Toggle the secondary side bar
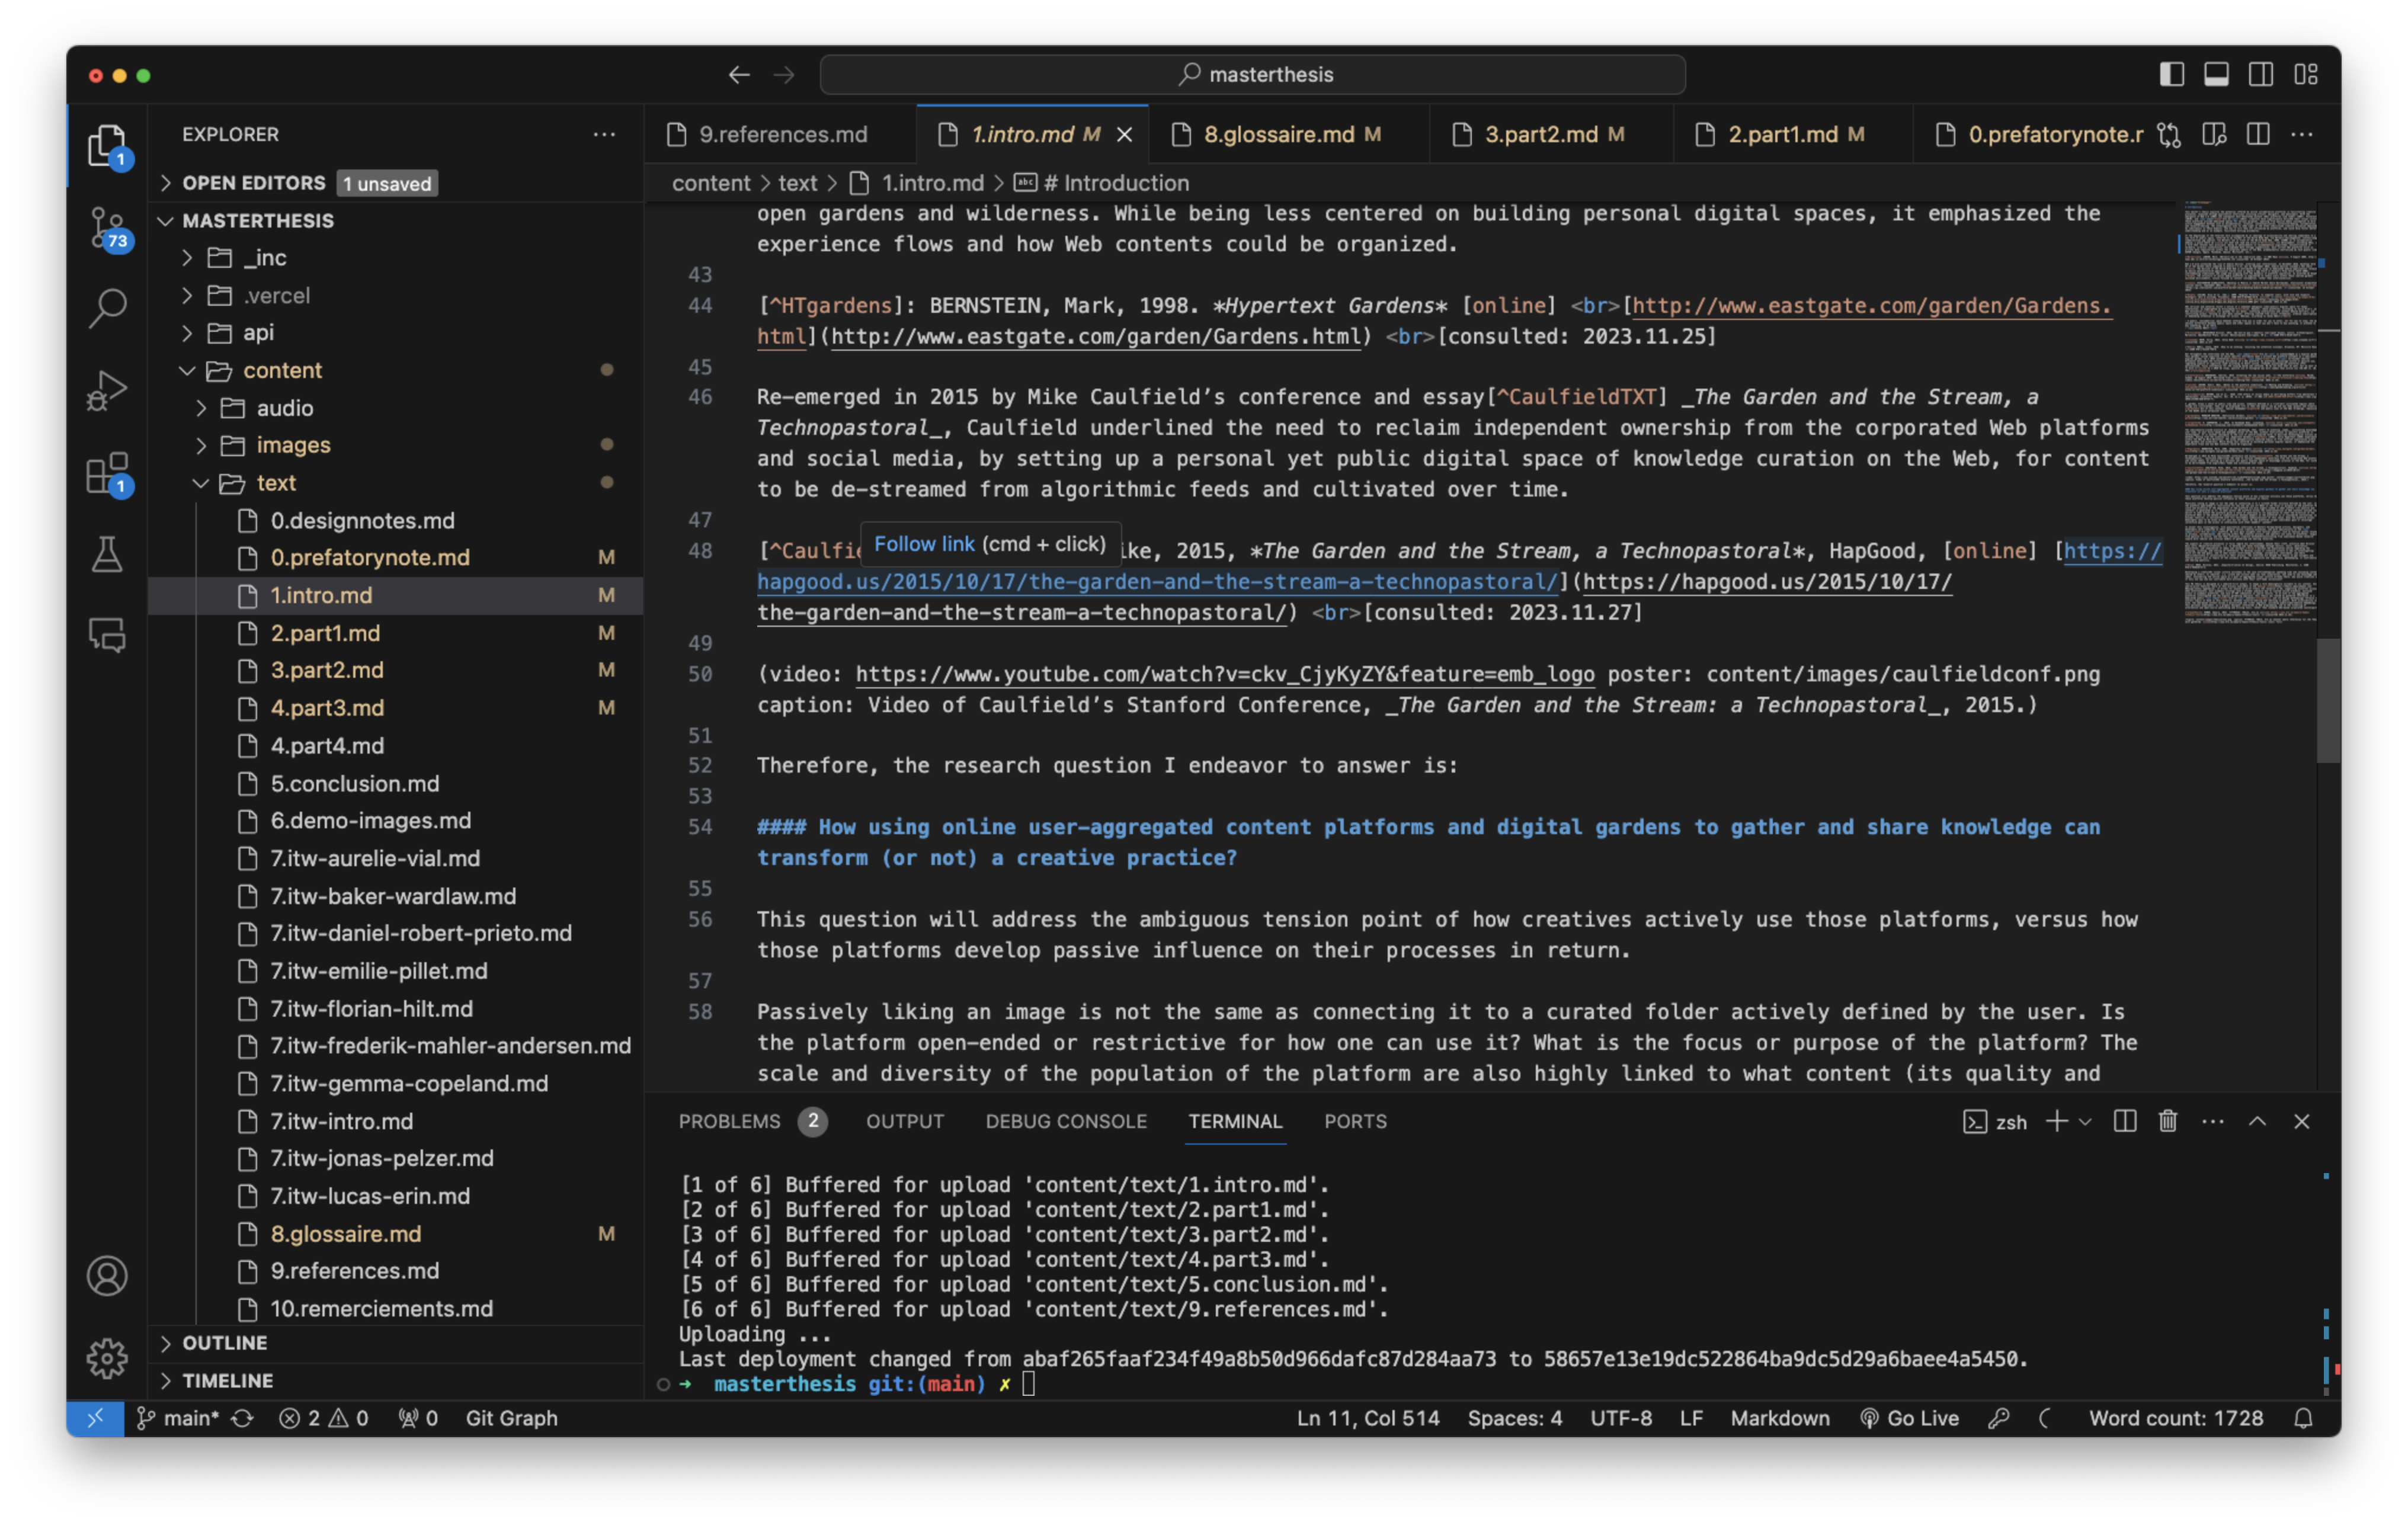This screenshot has width=2408, height=1525. (x=2260, y=74)
